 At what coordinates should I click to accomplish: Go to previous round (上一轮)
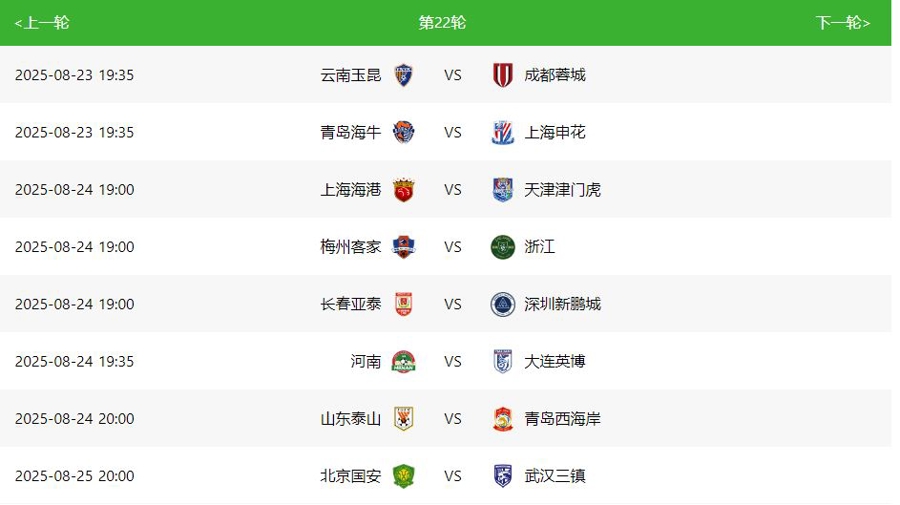tap(42, 23)
